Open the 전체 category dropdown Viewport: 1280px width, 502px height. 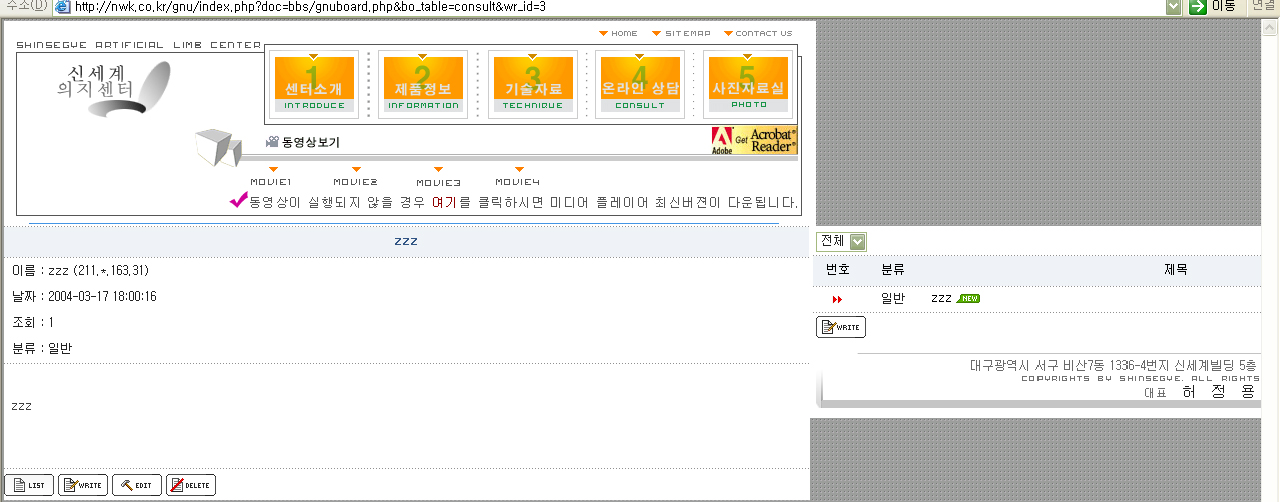click(x=842, y=241)
